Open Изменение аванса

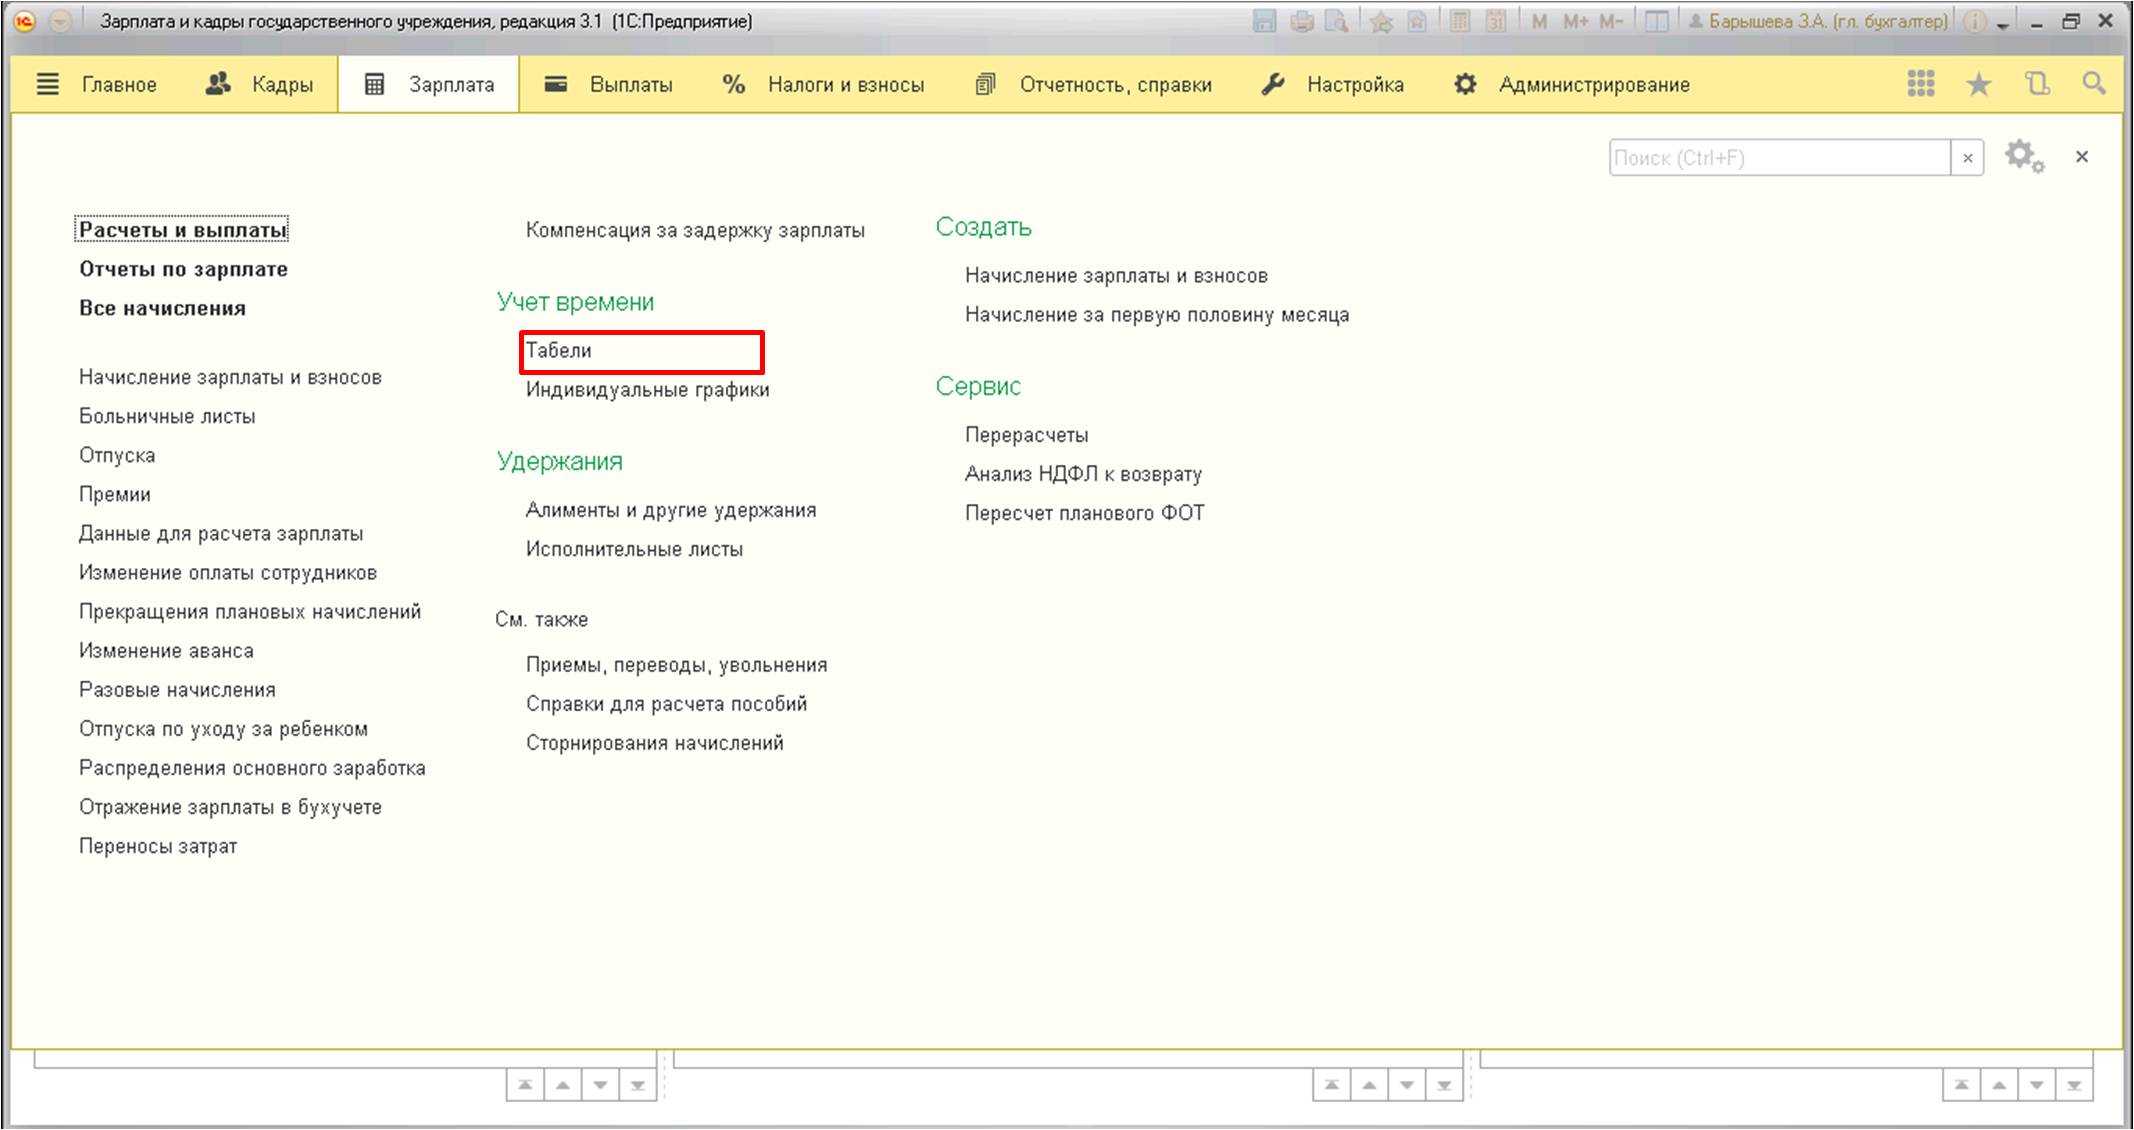click(166, 650)
